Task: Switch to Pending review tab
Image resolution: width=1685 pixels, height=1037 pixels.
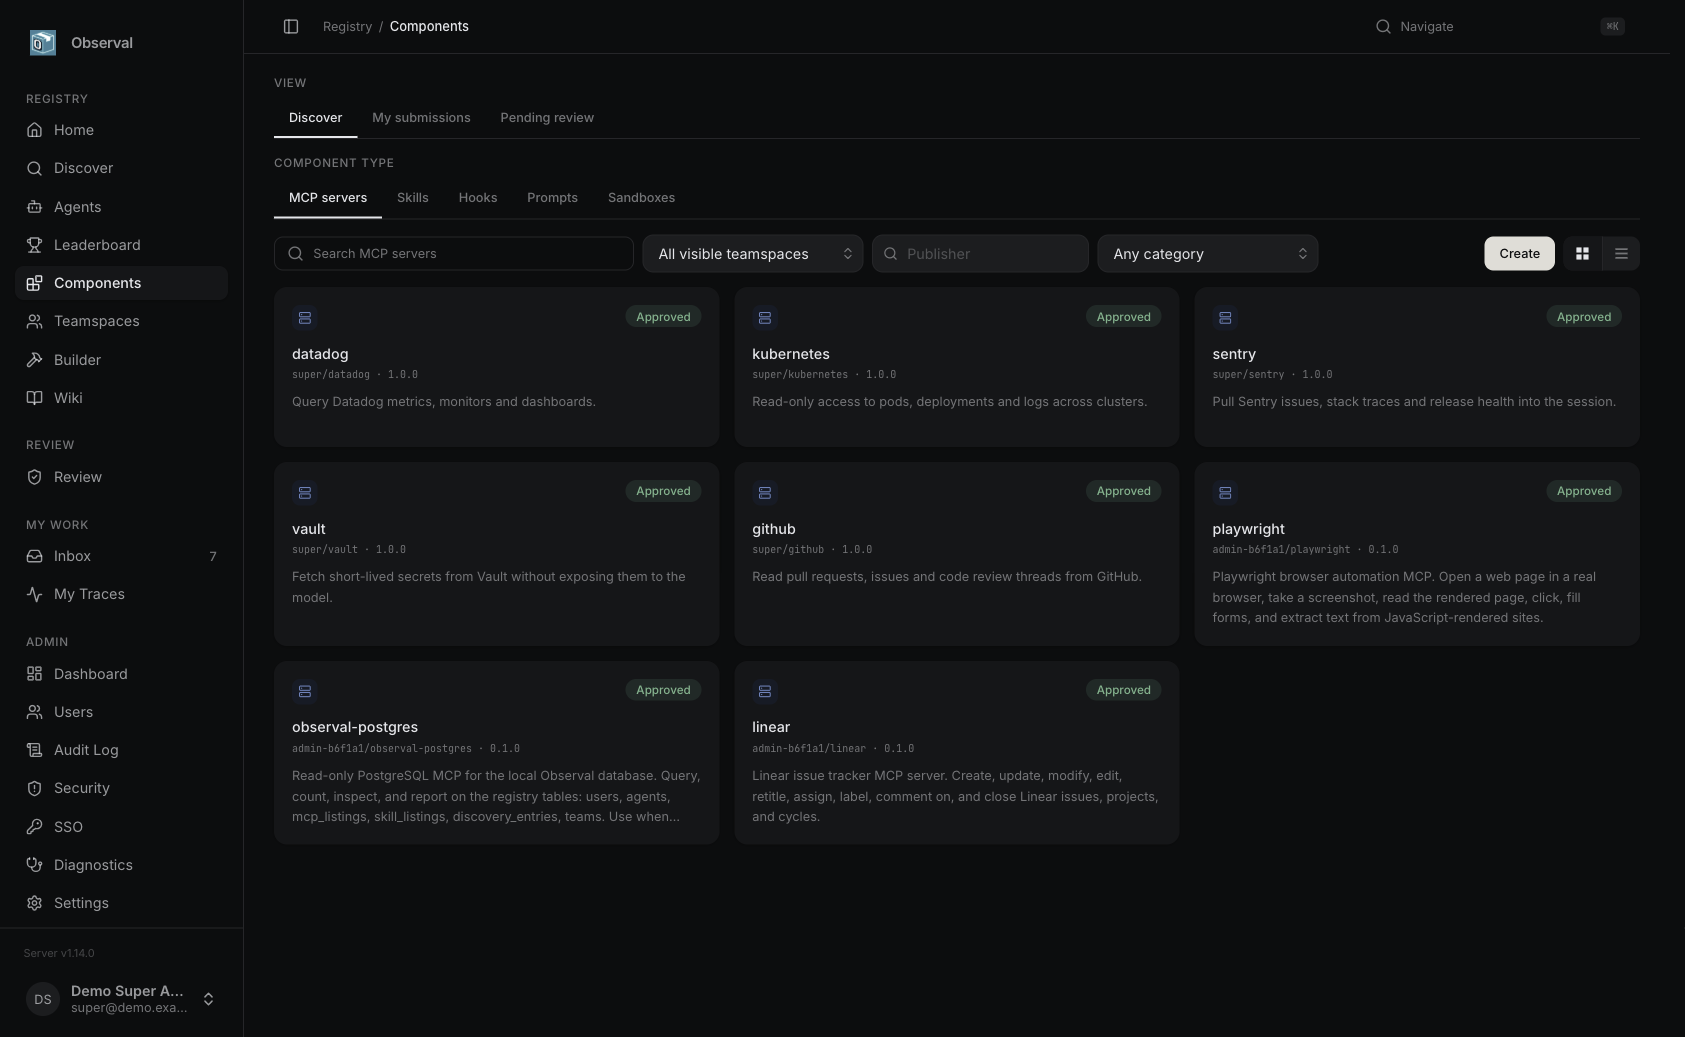Action: 547,118
